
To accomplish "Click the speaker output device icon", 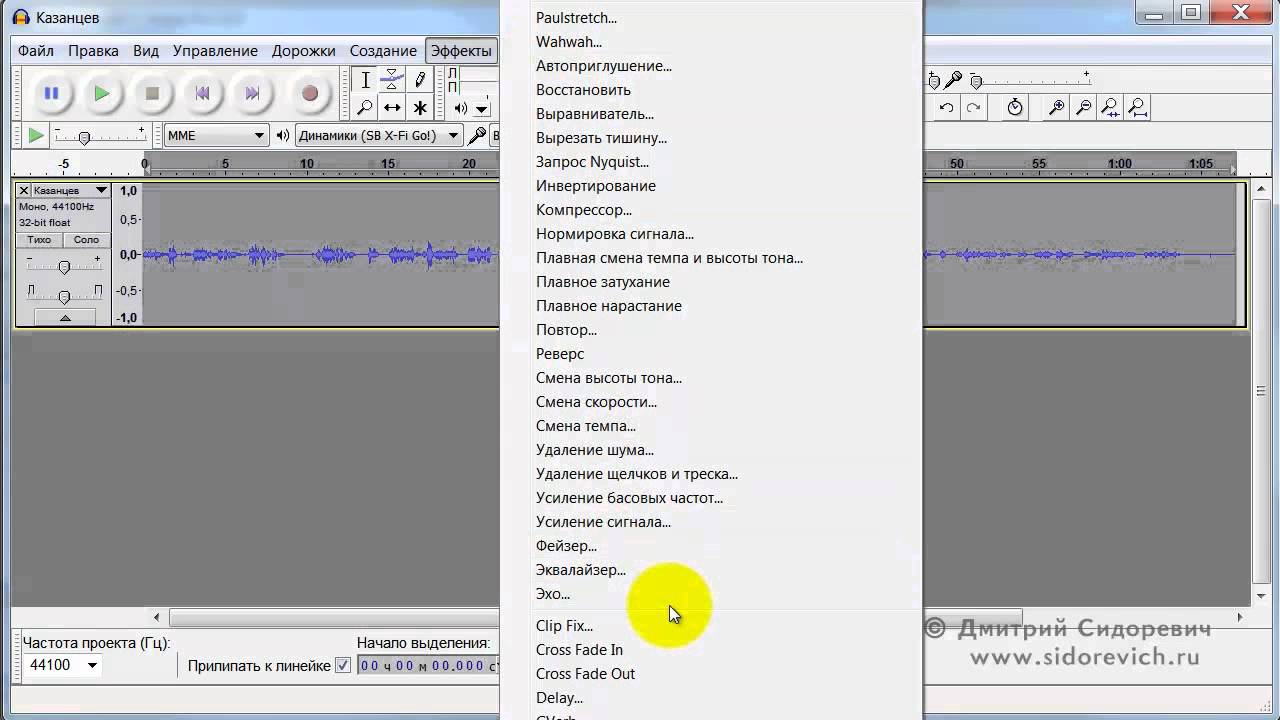I will [x=283, y=135].
